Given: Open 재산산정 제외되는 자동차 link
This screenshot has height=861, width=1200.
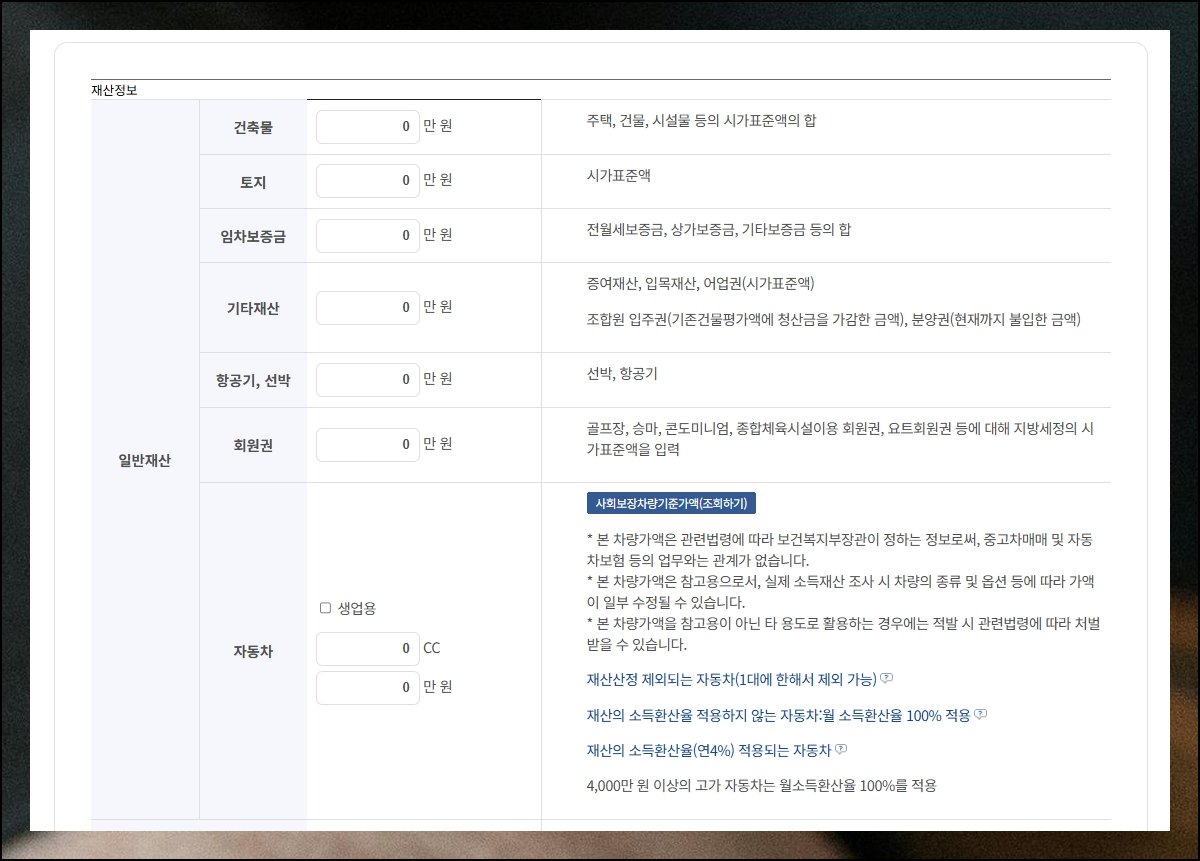Looking at the screenshot, I should 731,680.
